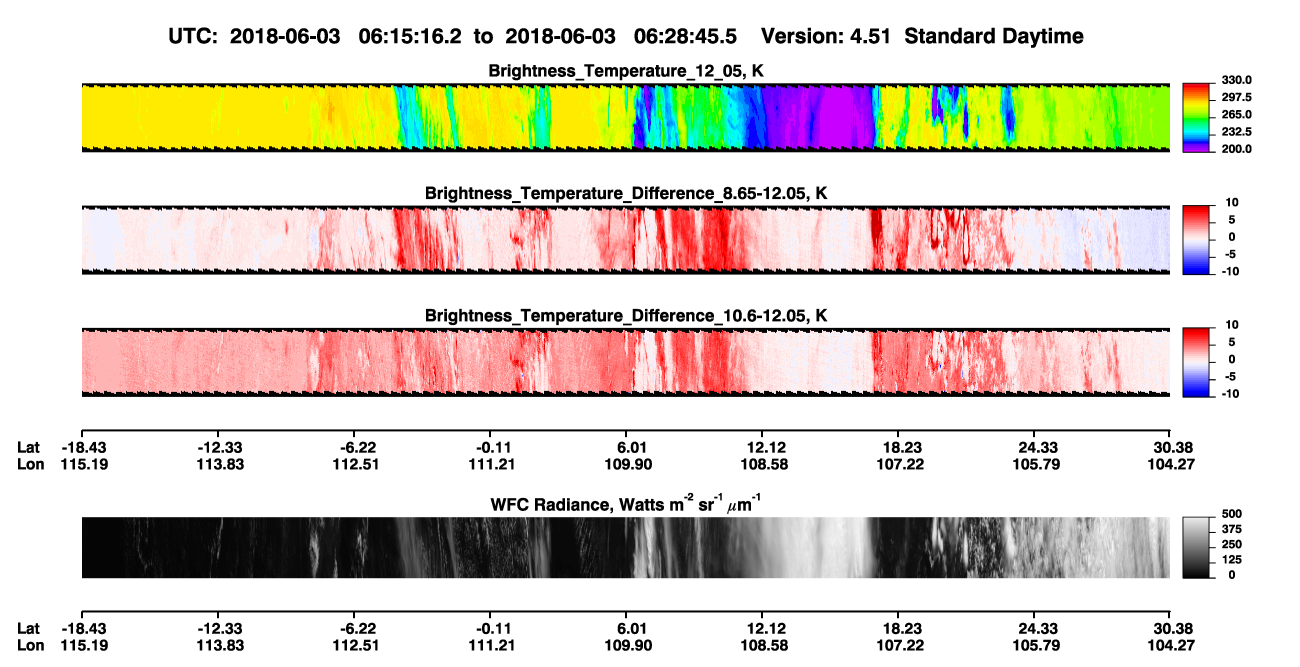Click the Brightness_Temperature_12_05 rainbow colorbar

pyautogui.click(x=1195, y=118)
